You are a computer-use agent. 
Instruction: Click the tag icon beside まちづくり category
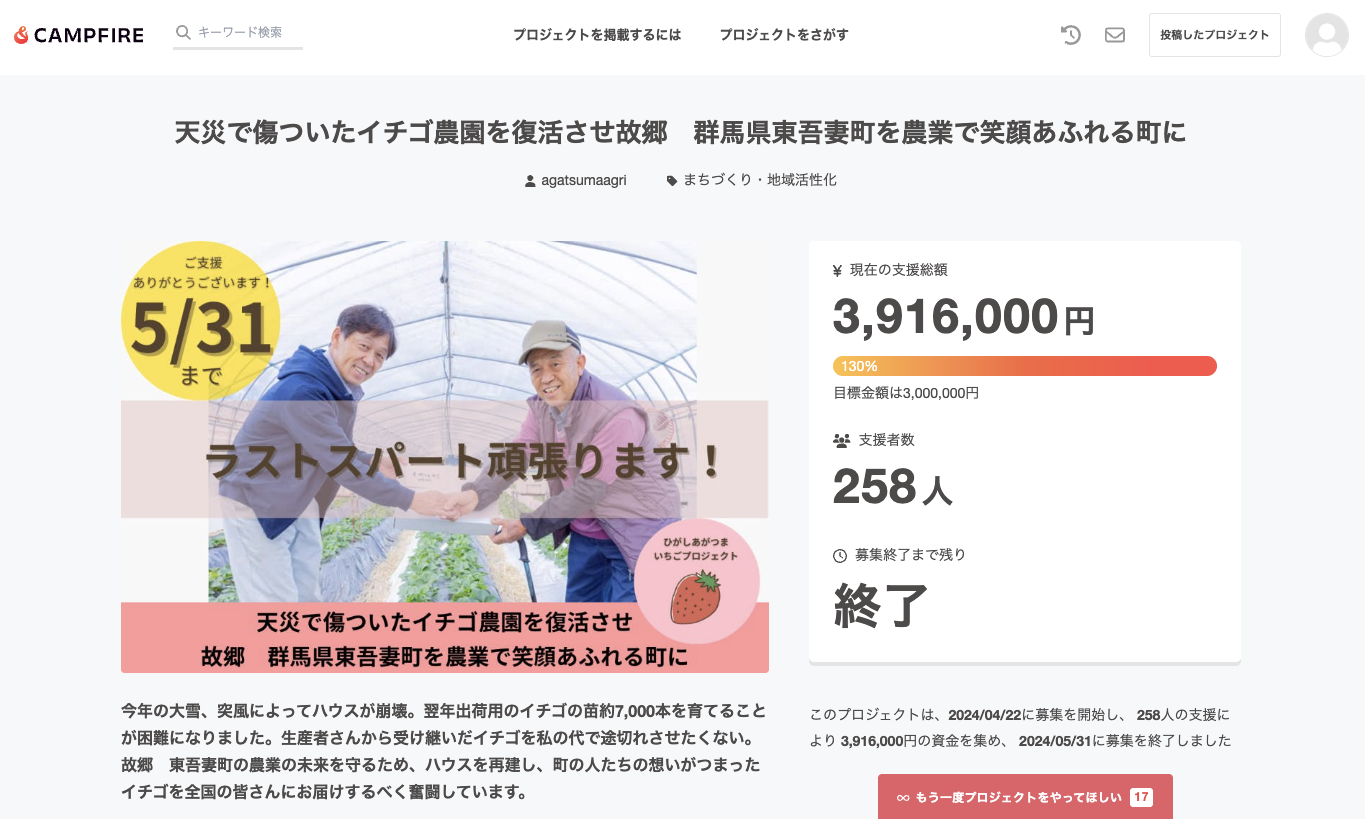pyautogui.click(x=672, y=181)
